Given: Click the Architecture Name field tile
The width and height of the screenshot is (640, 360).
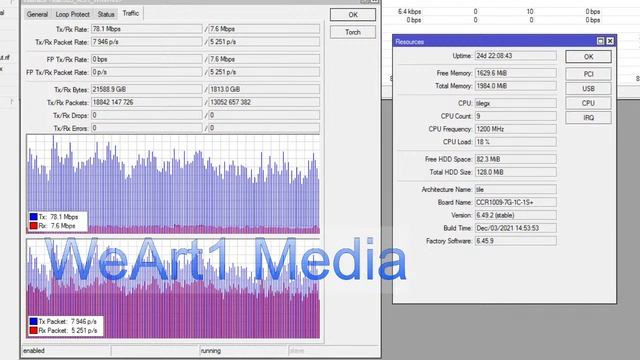Looking at the screenshot, I should pyautogui.click(x=515, y=189).
